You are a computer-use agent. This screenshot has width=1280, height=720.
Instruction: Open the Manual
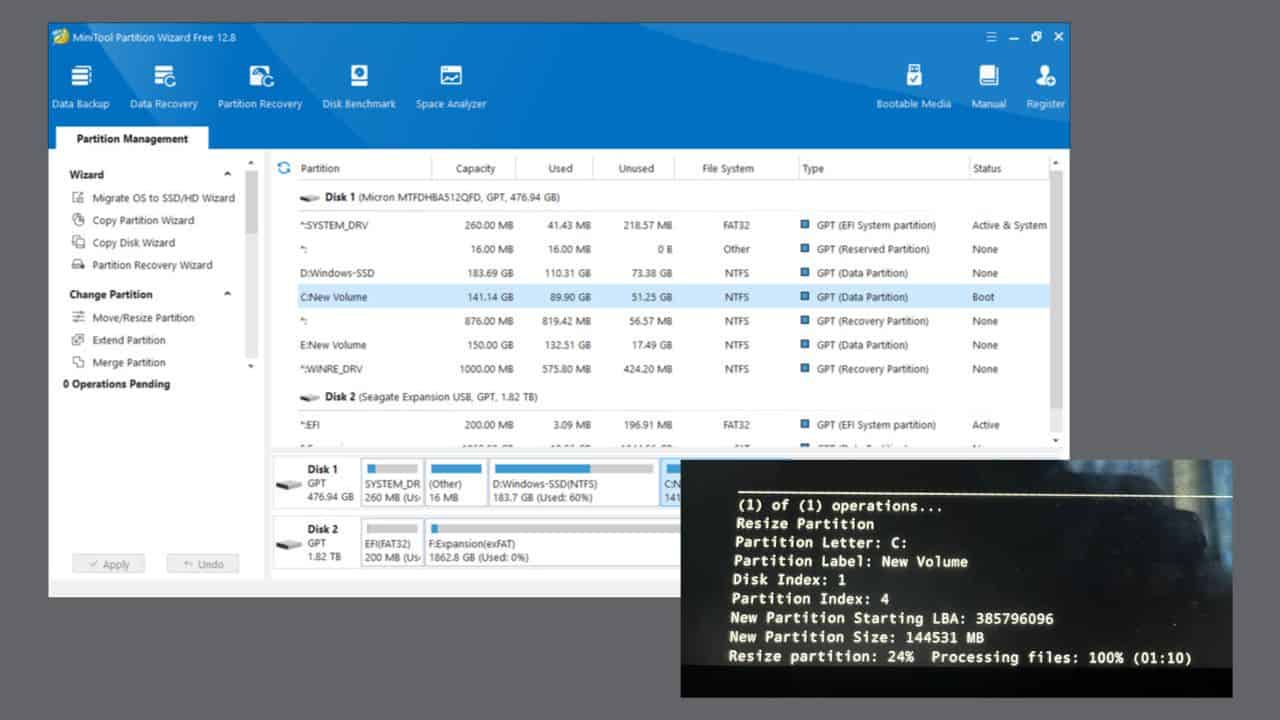click(989, 87)
